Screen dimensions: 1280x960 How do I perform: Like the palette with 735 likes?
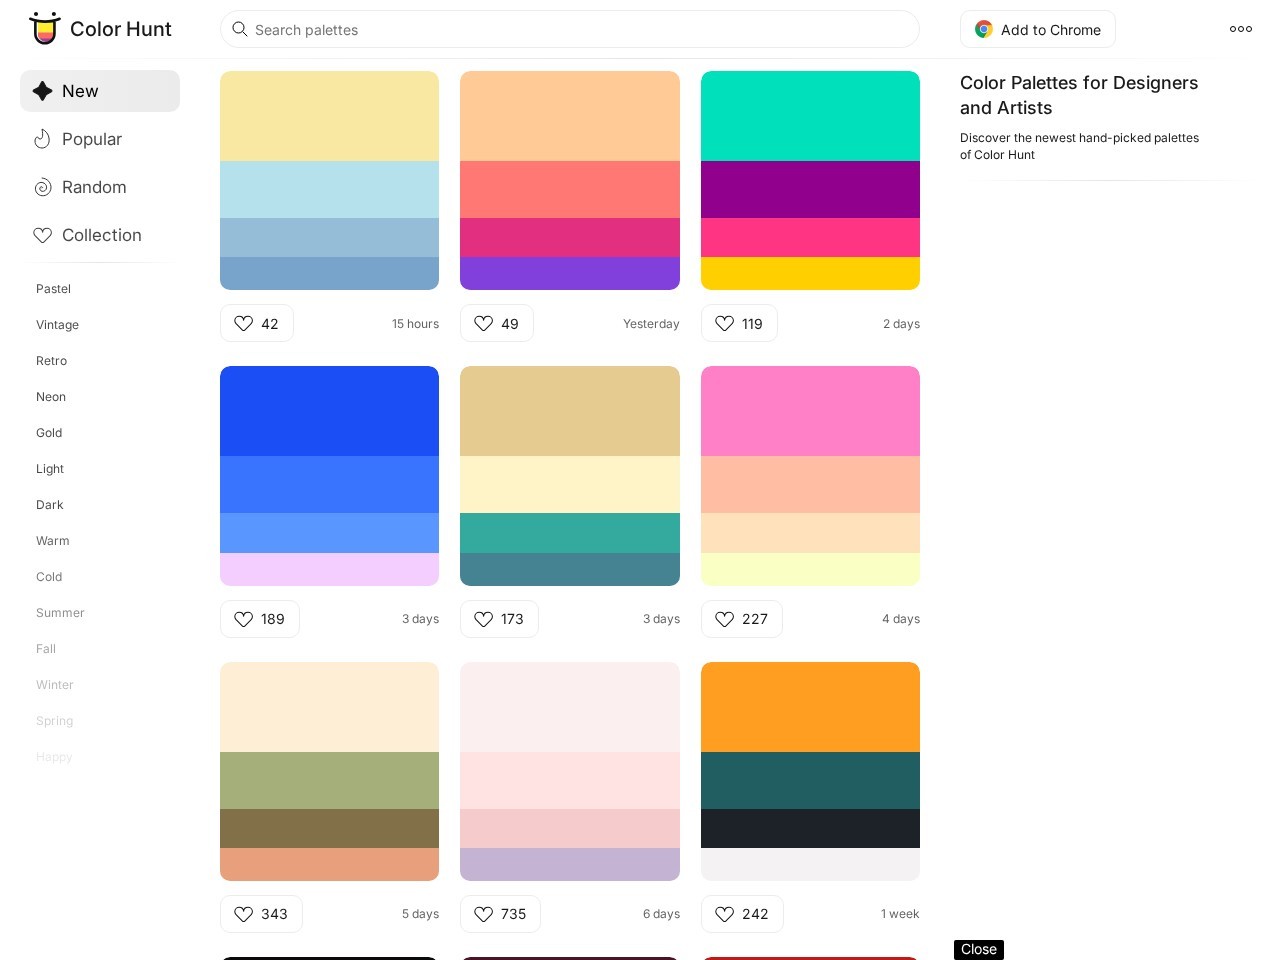point(500,914)
